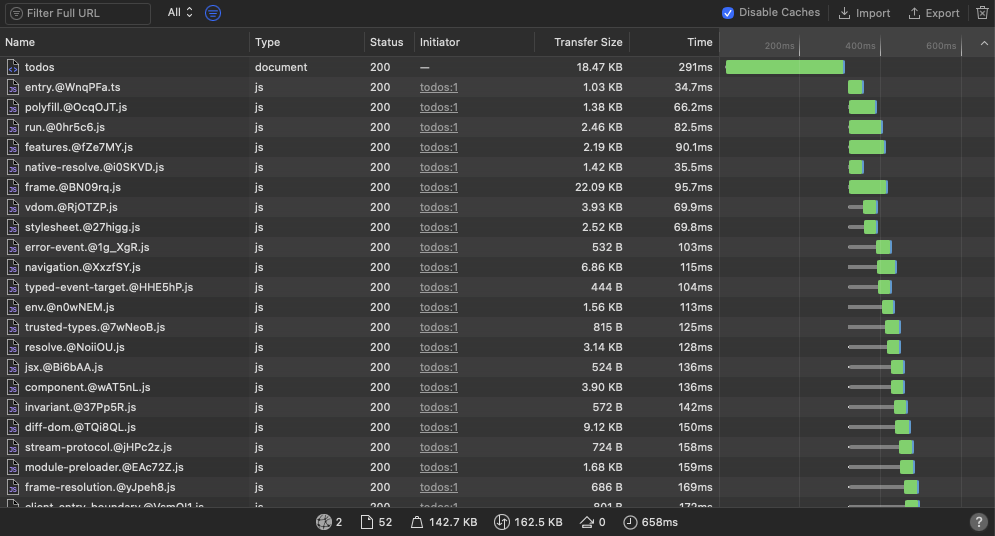Image resolution: width=995 pixels, height=536 pixels.
Task: Click the Import button
Action: tap(864, 13)
